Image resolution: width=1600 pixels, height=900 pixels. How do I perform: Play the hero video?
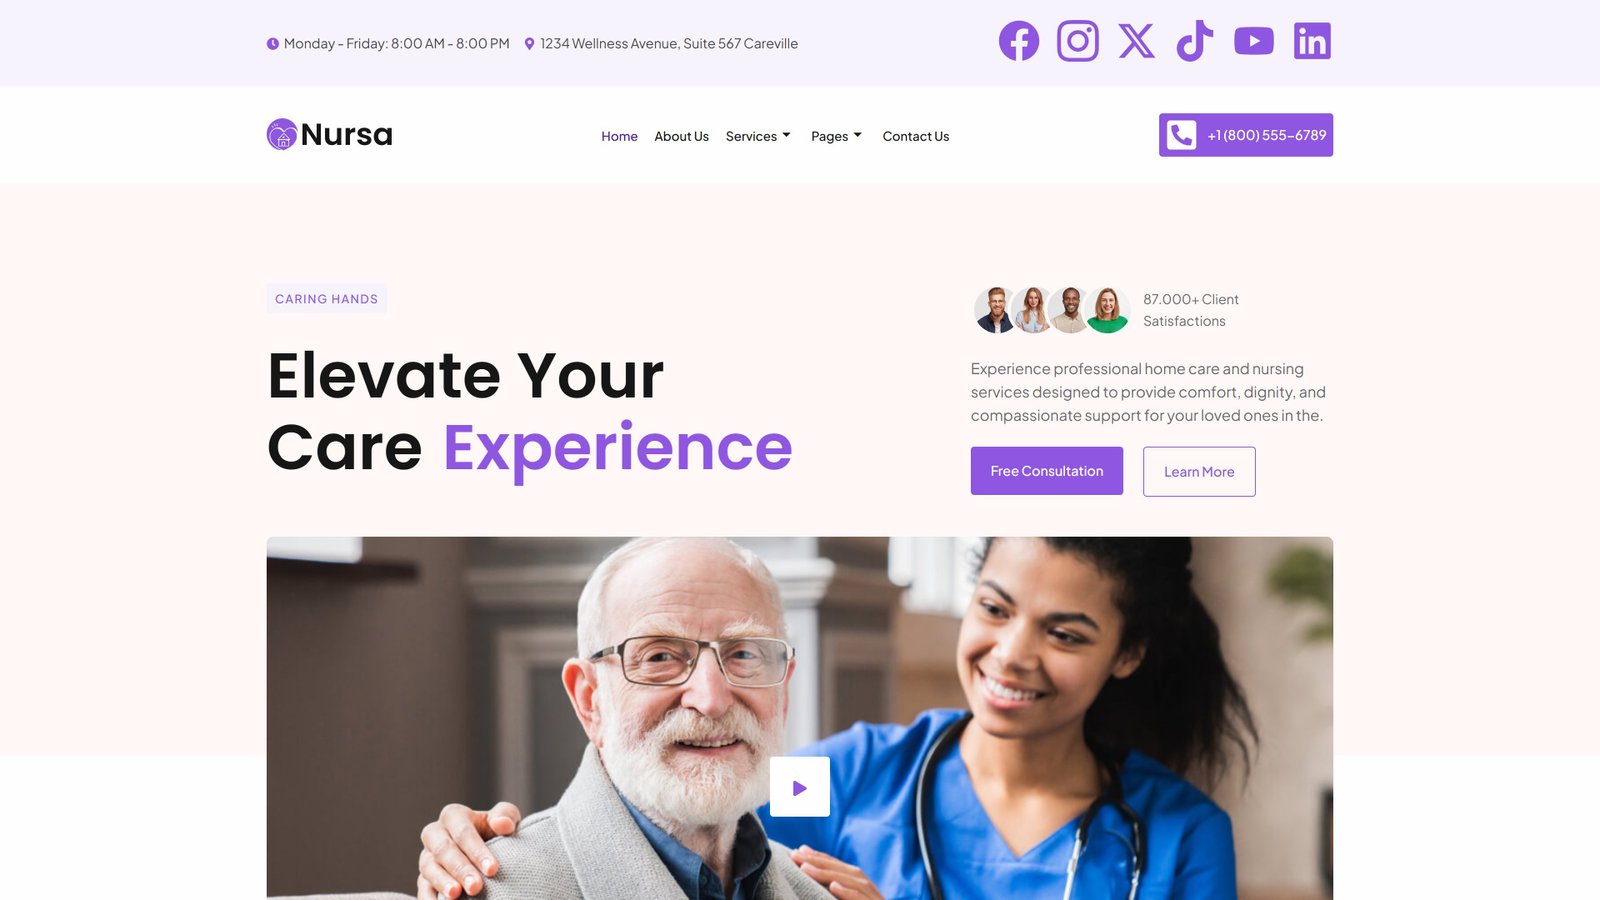[799, 787]
